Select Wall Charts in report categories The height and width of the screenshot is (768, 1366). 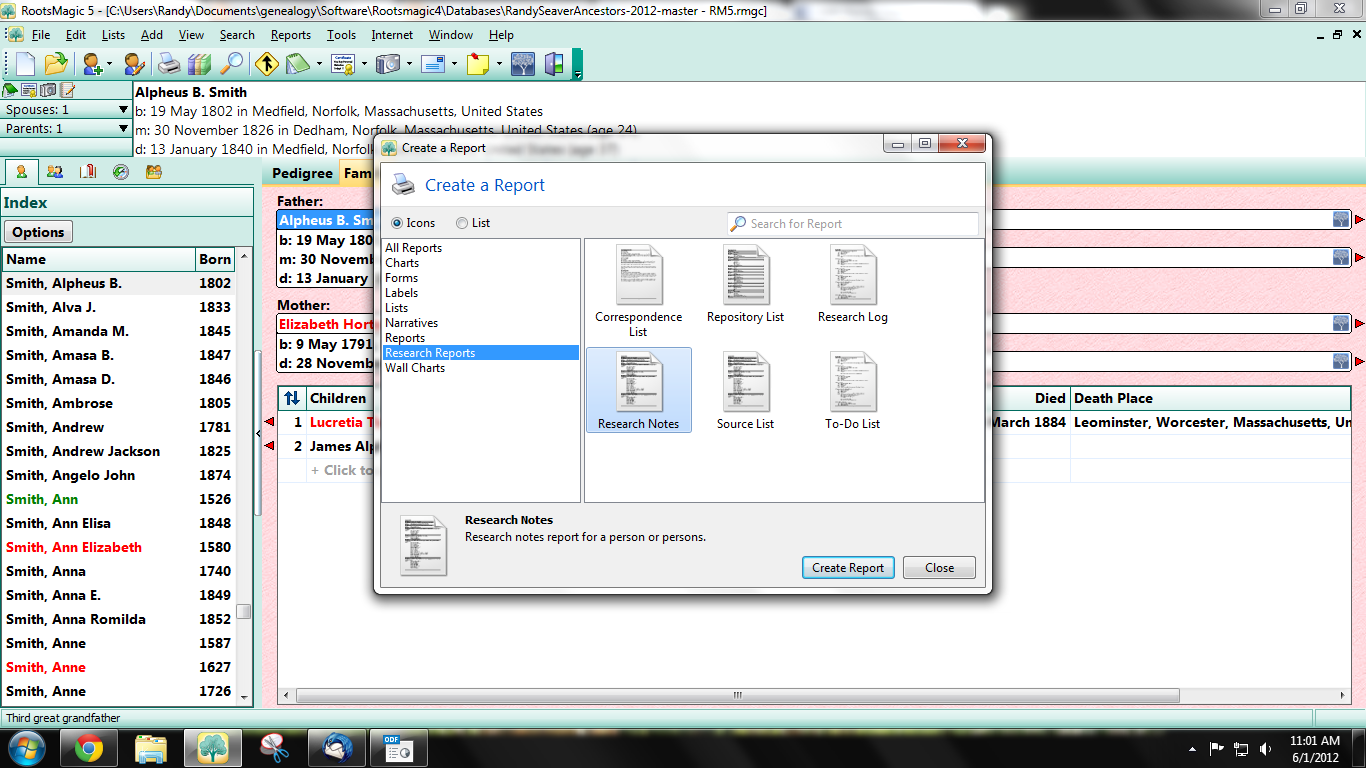tap(415, 368)
